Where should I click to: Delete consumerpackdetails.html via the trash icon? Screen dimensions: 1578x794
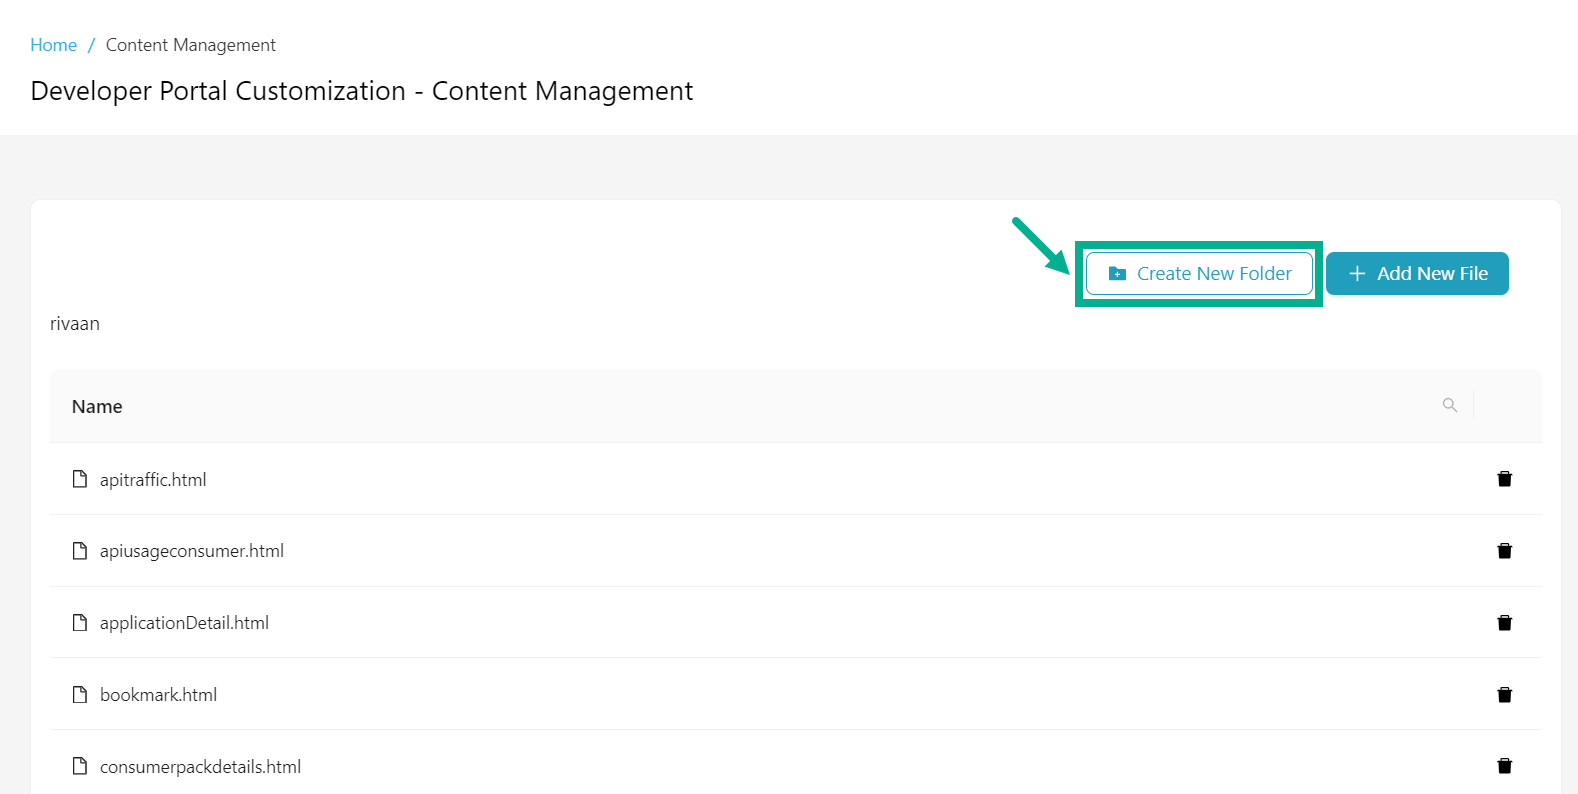point(1504,765)
